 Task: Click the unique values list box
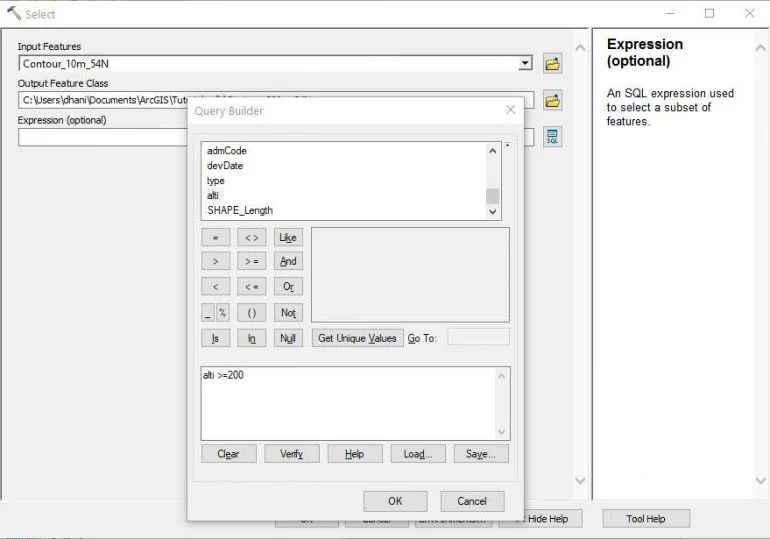pos(411,275)
